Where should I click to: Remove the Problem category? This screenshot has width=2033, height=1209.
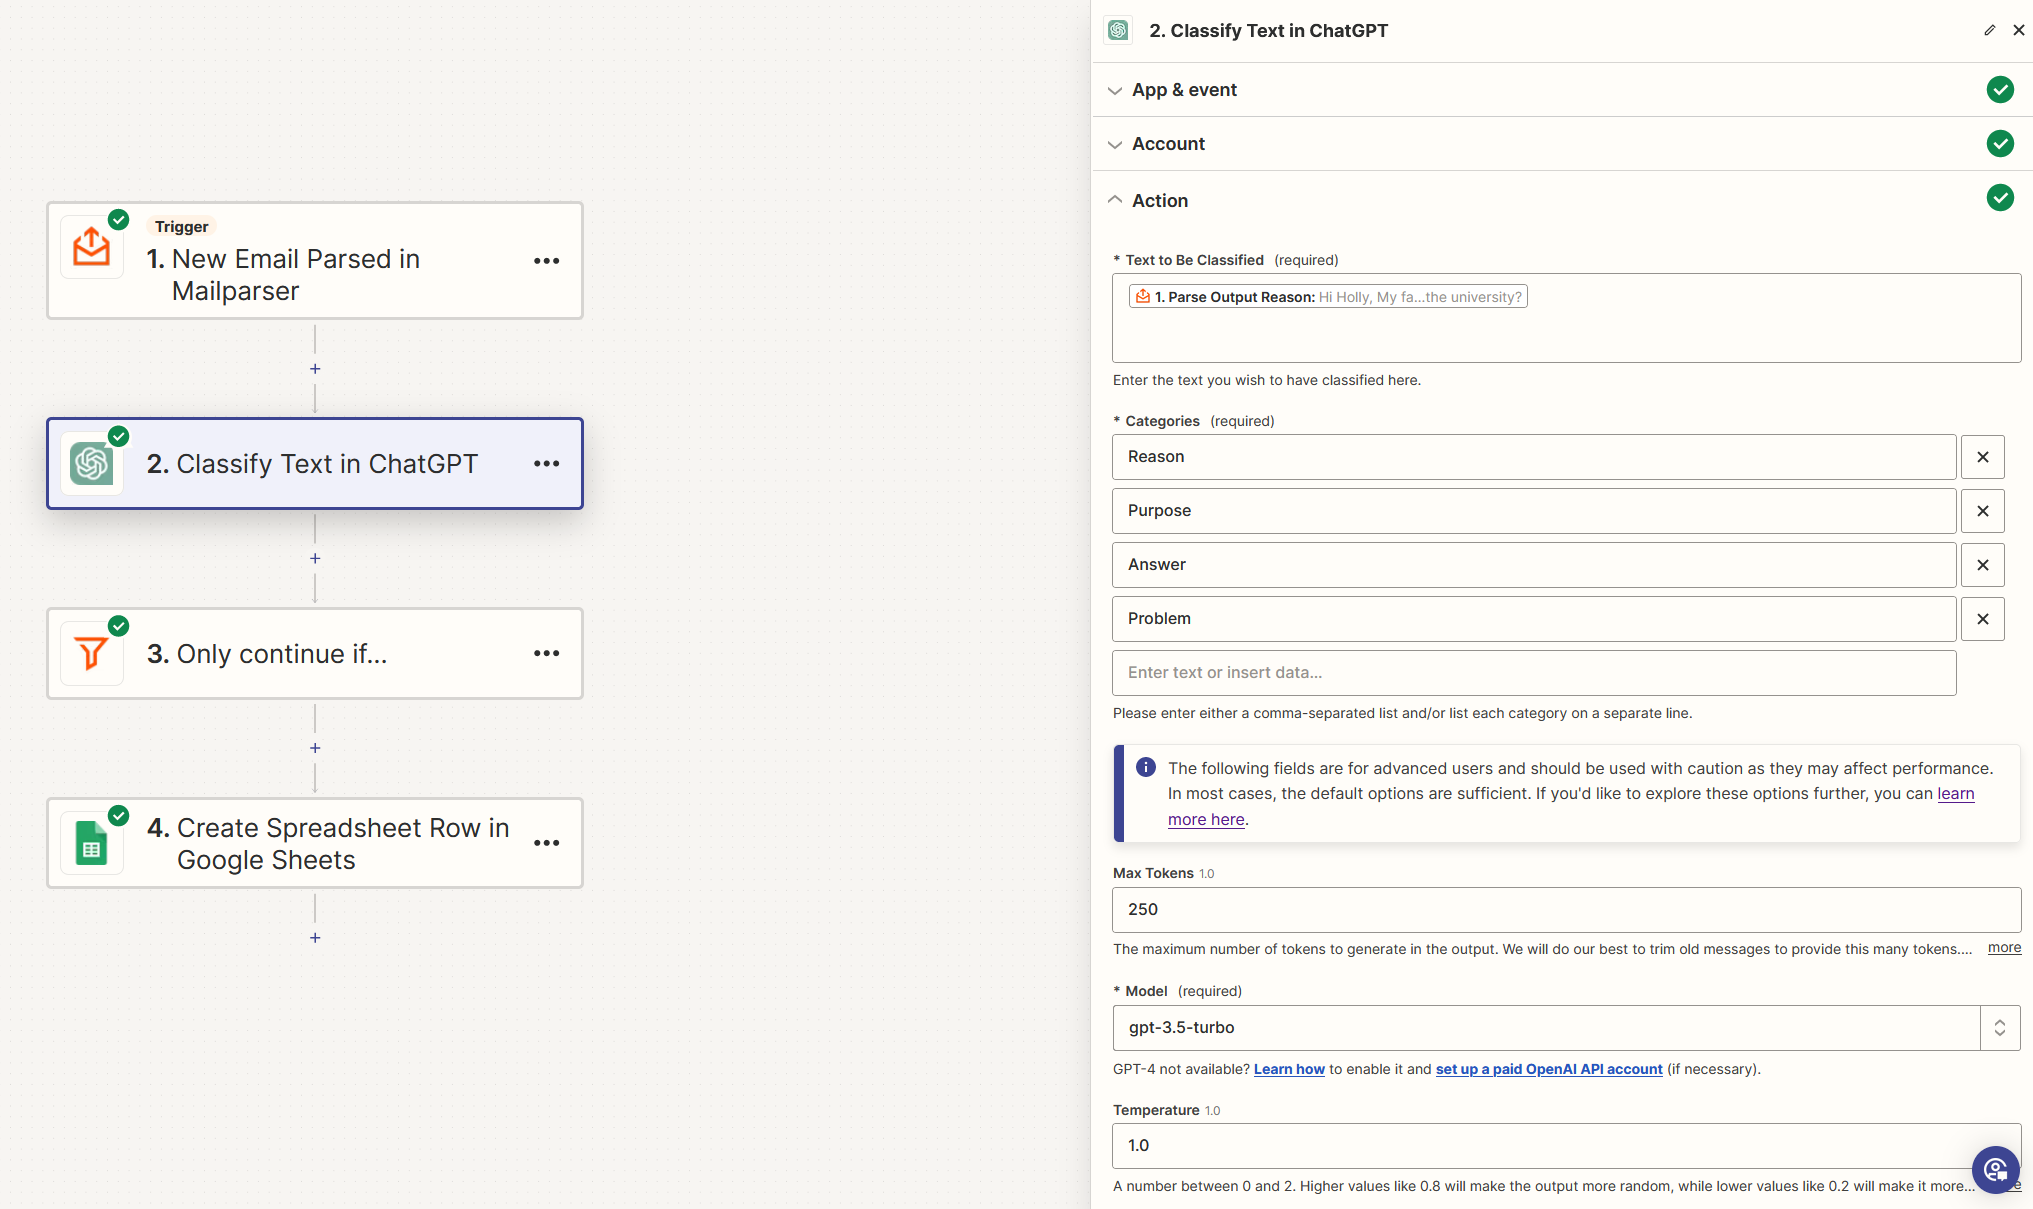pos(1983,619)
